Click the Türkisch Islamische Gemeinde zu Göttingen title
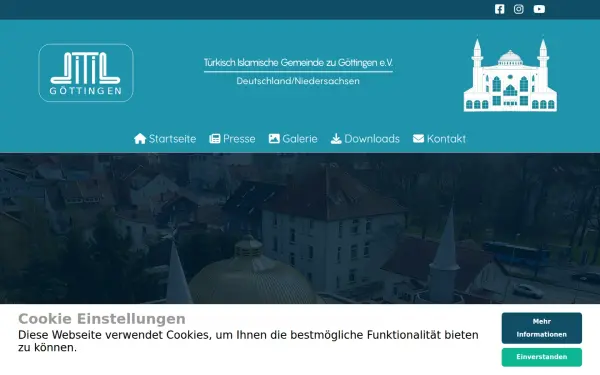Viewport: 600px width, 375px height. [x=298, y=63]
